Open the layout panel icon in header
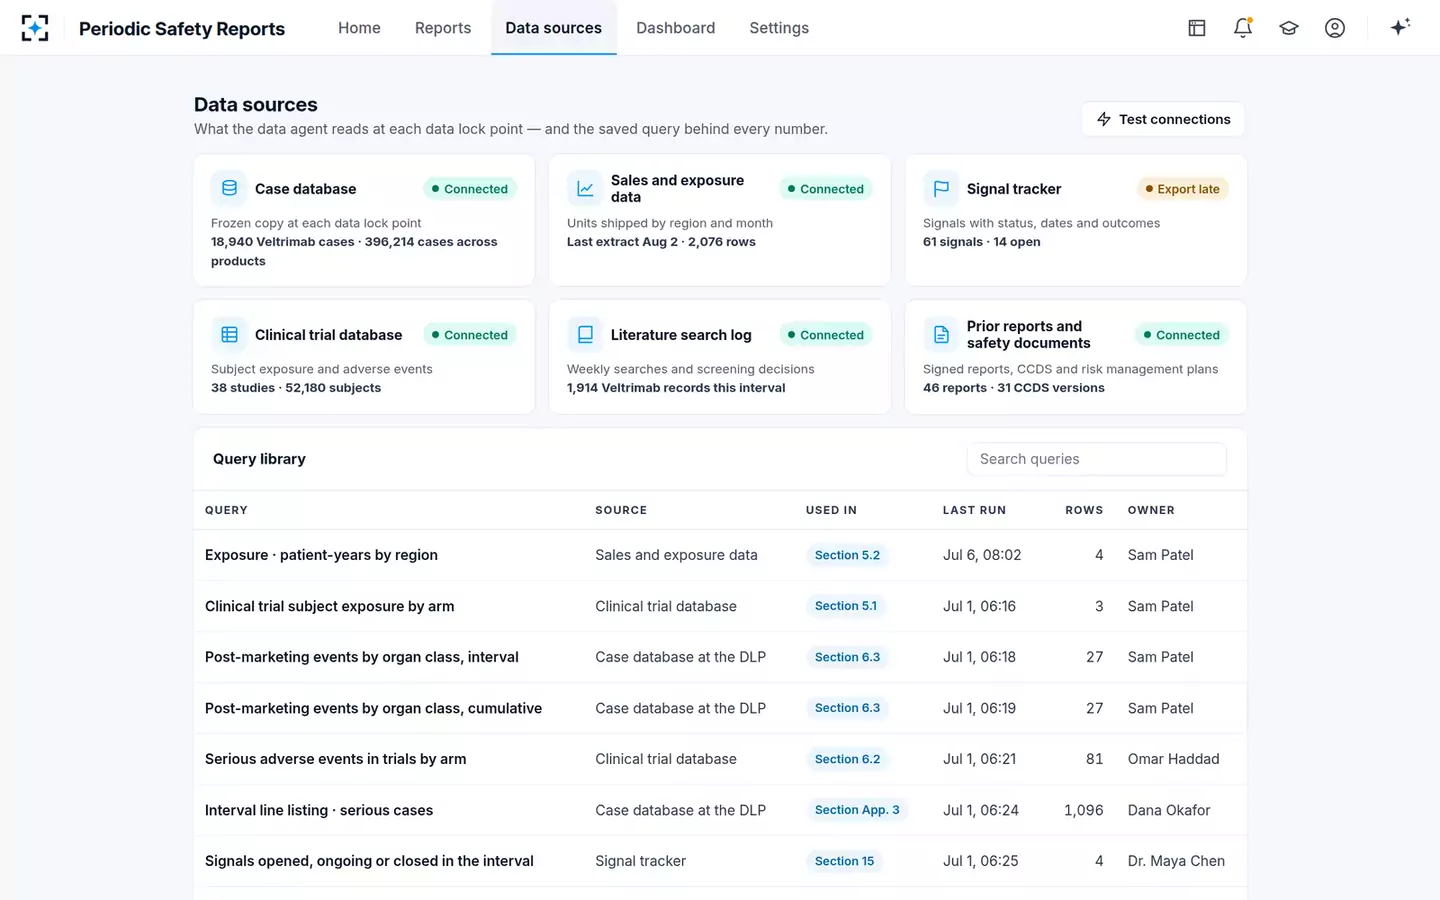 coord(1197,28)
